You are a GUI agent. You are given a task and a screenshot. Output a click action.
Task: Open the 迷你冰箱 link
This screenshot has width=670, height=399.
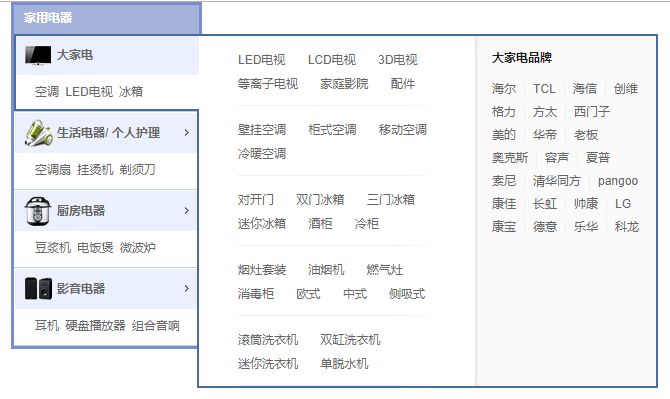[262, 224]
